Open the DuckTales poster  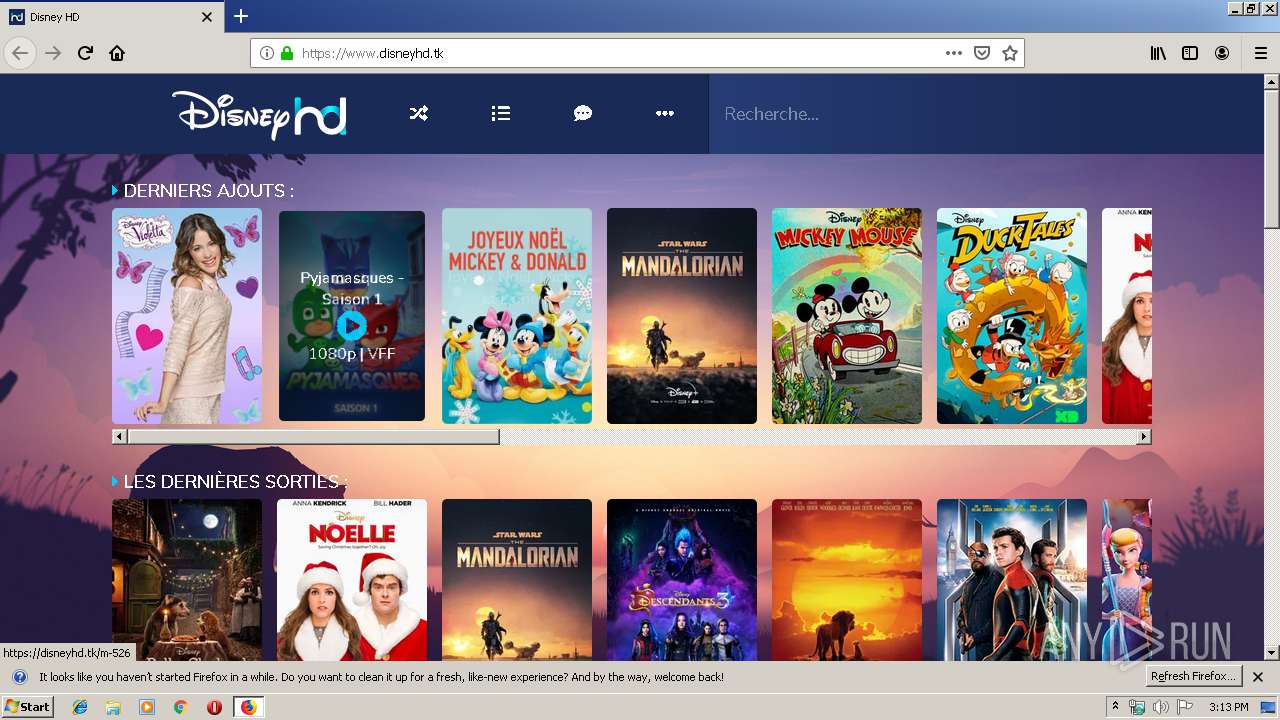(1012, 316)
